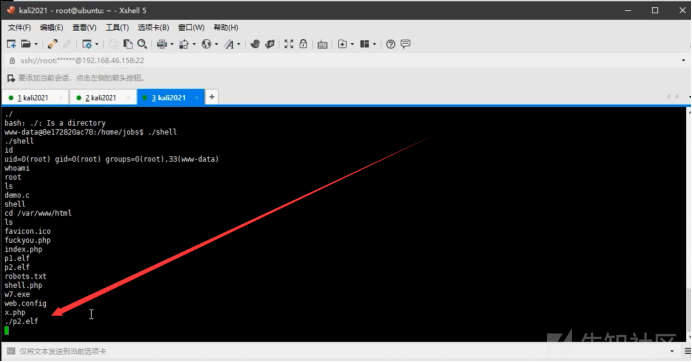
Task: Click the add-session arrow flag icon
Action: (11, 78)
